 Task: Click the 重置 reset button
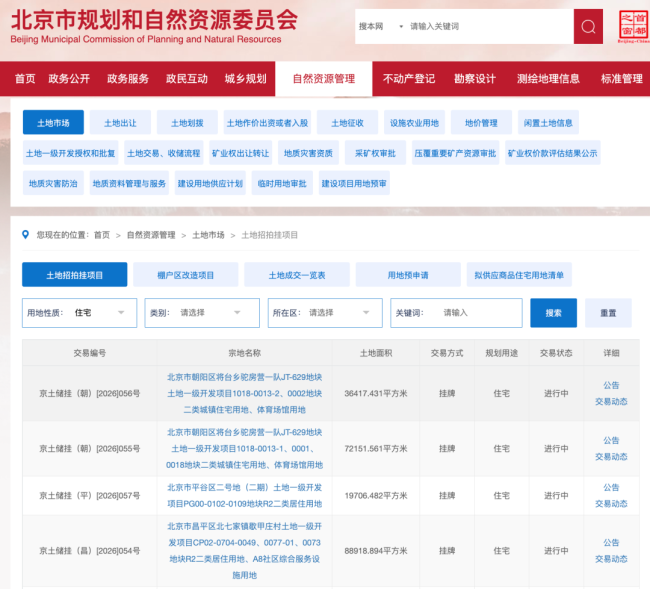click(608, 313)
